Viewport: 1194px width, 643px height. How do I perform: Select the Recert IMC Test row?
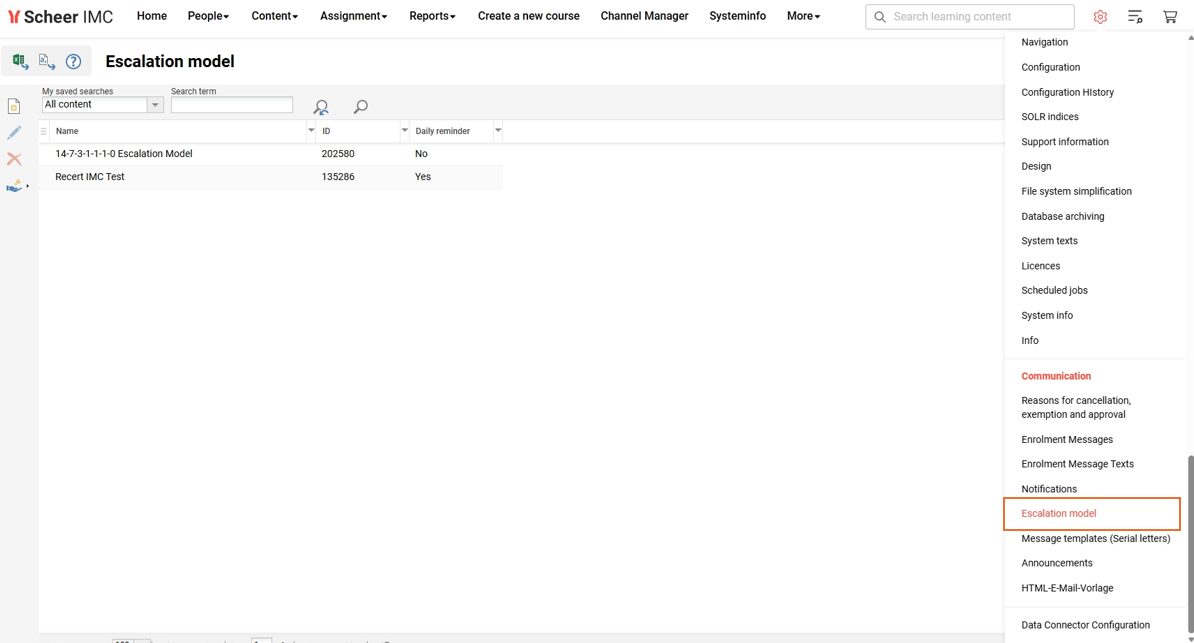pyautogui.click(x=270, y=177)
